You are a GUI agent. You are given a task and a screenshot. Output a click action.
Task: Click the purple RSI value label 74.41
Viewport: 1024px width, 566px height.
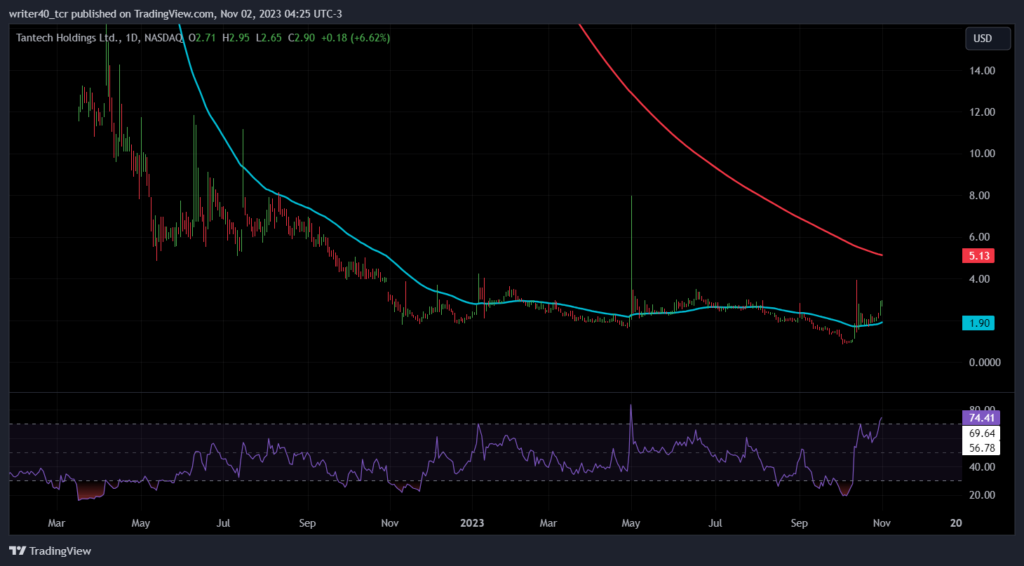(x=981, y=418)
